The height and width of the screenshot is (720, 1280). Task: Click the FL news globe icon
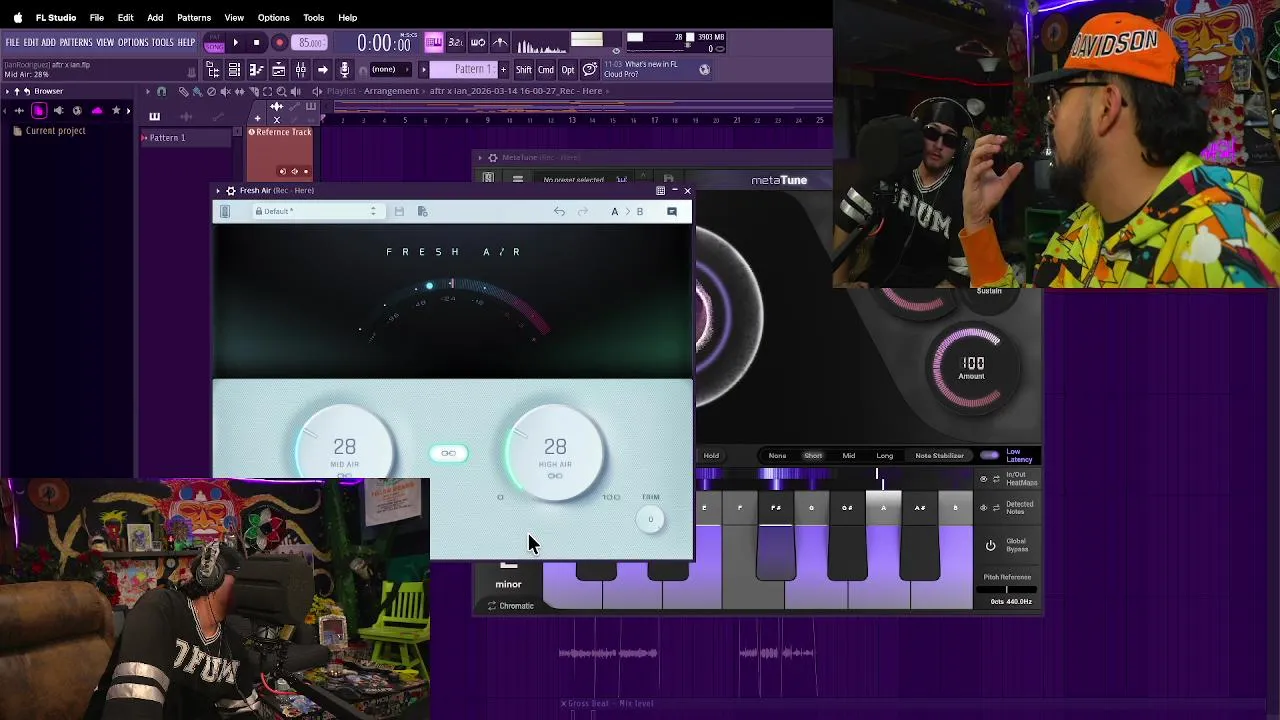tap(704, 69)
